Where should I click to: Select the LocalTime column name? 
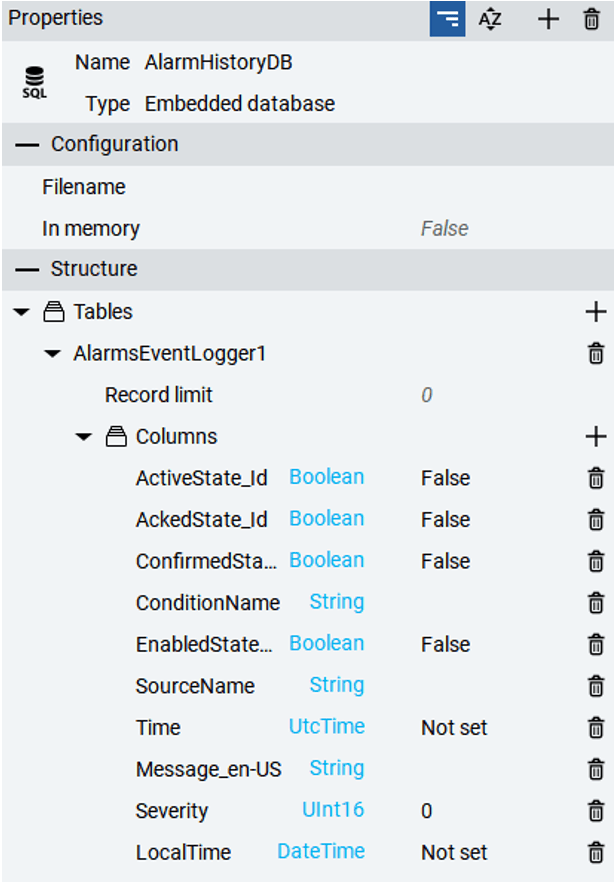184,853
